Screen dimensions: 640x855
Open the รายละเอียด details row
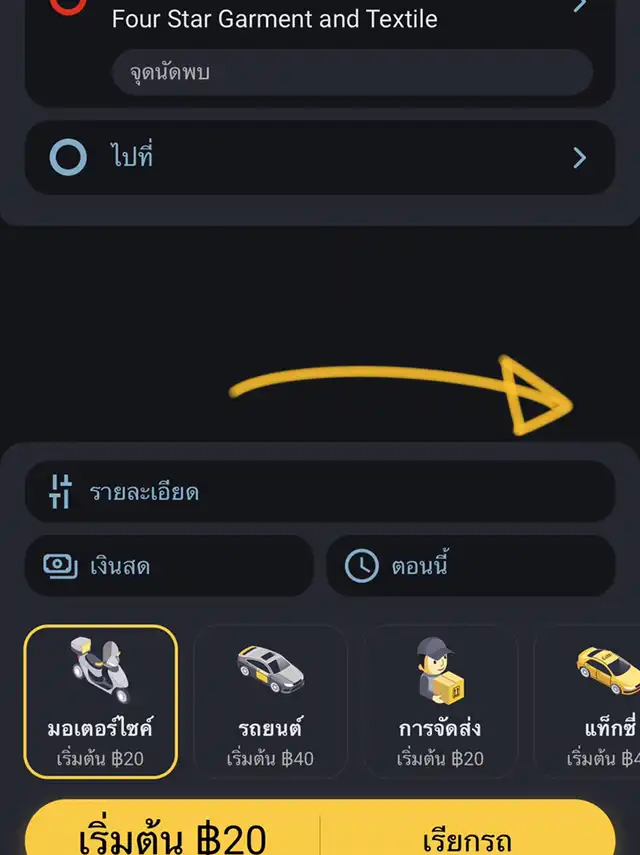(x=320, y=491)
